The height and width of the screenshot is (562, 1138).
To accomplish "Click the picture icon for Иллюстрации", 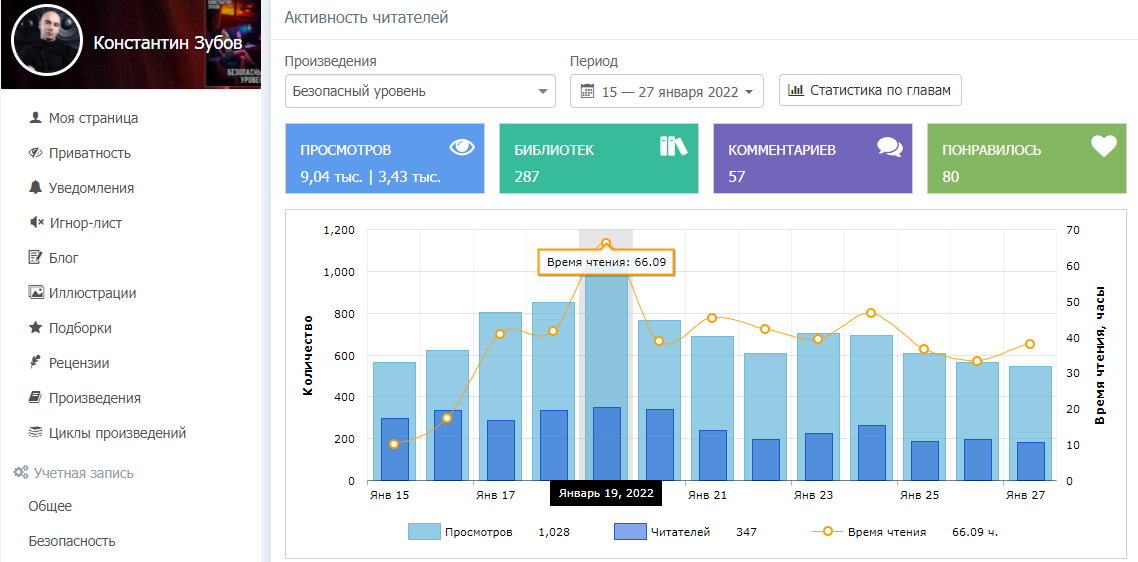I will tap(36, 293).
